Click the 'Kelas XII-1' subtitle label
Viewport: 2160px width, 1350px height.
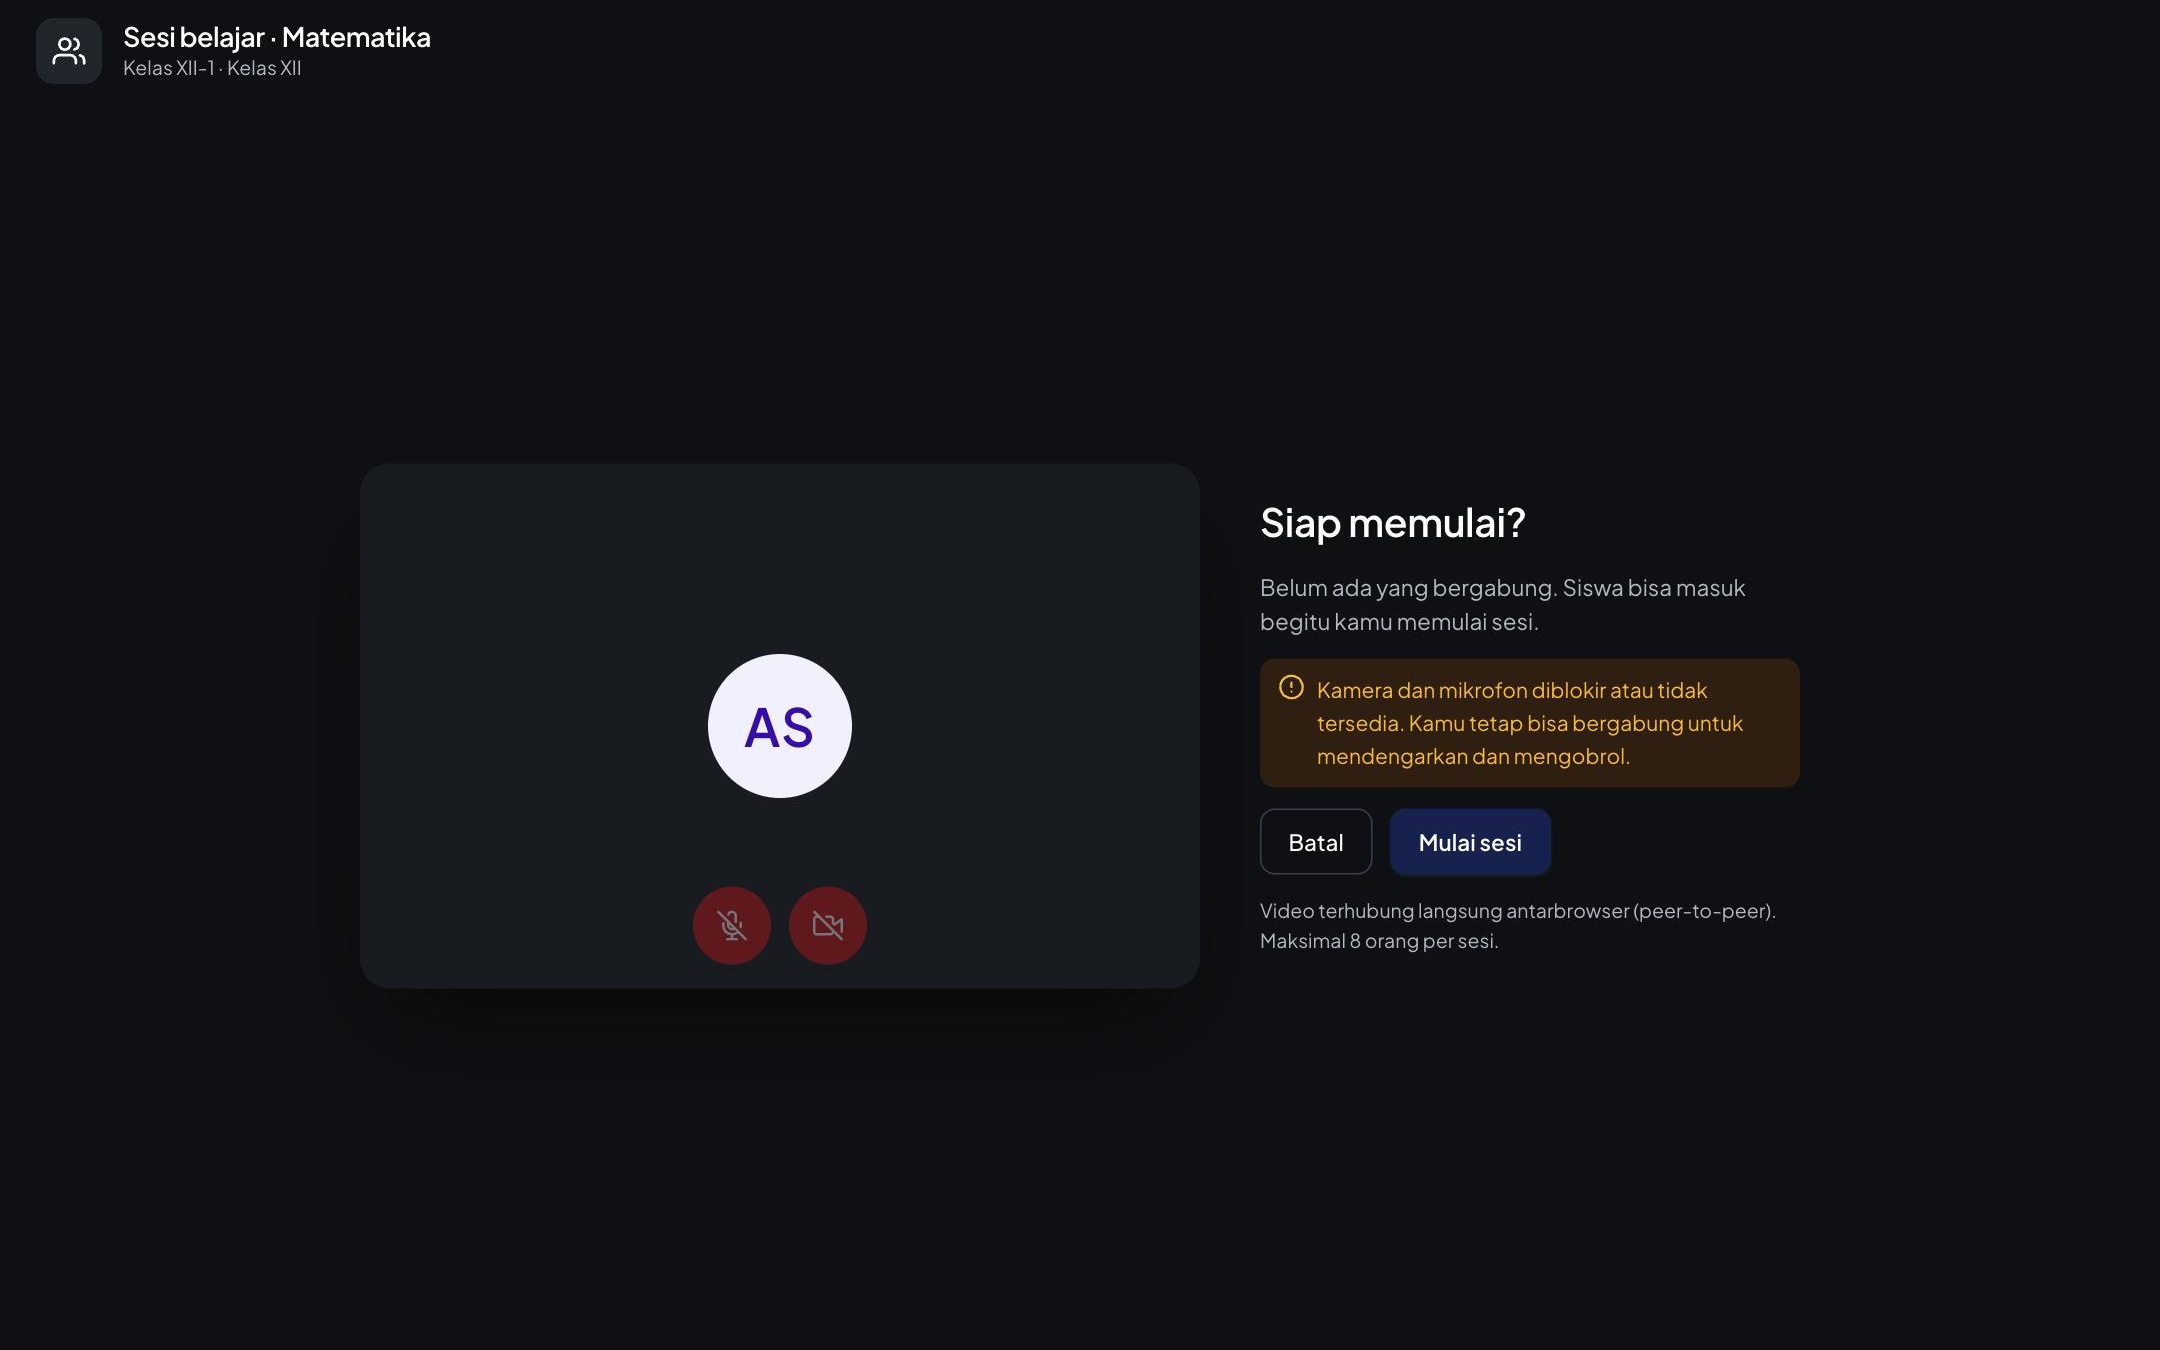click(x=168, y=68)
